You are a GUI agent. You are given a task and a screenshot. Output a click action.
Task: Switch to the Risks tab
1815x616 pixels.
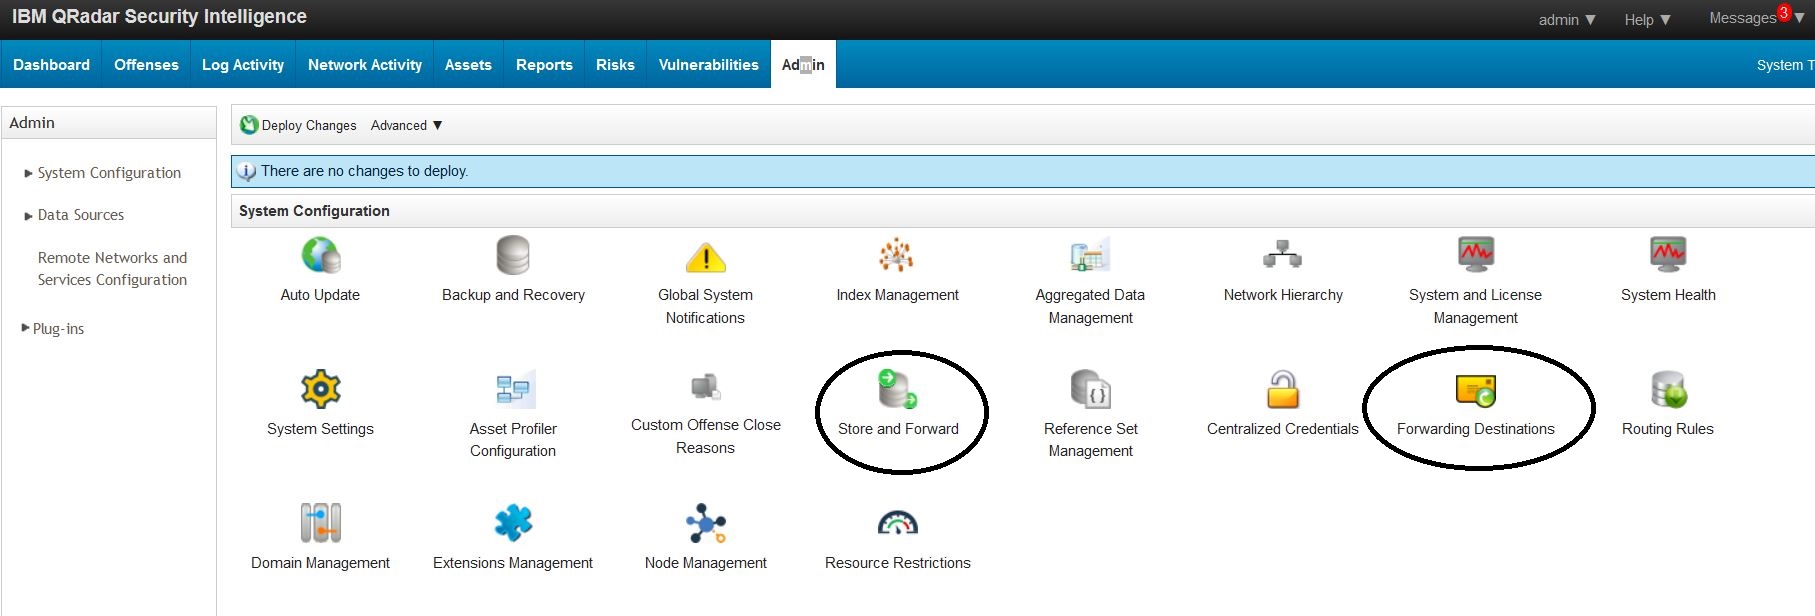pyautogui.click(x=615, y=64)
